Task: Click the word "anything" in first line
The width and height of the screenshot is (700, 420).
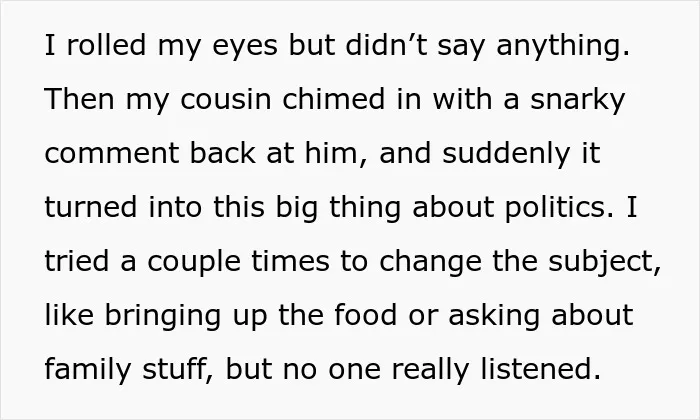Action: pos(559,46)
